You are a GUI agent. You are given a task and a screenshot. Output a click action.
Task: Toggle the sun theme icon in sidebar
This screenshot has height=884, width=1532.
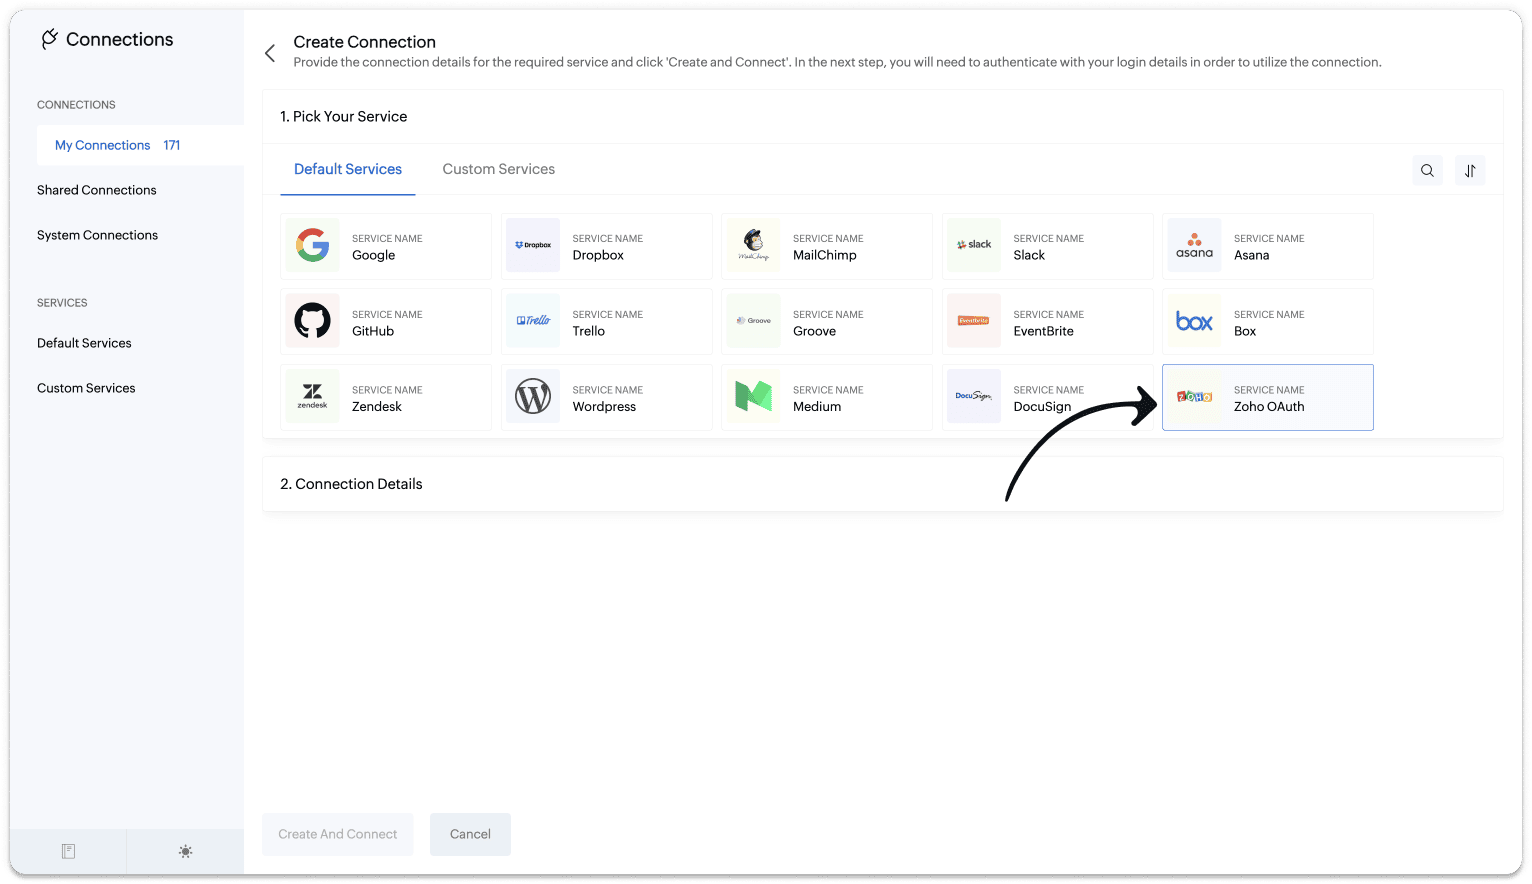[185, 851]
